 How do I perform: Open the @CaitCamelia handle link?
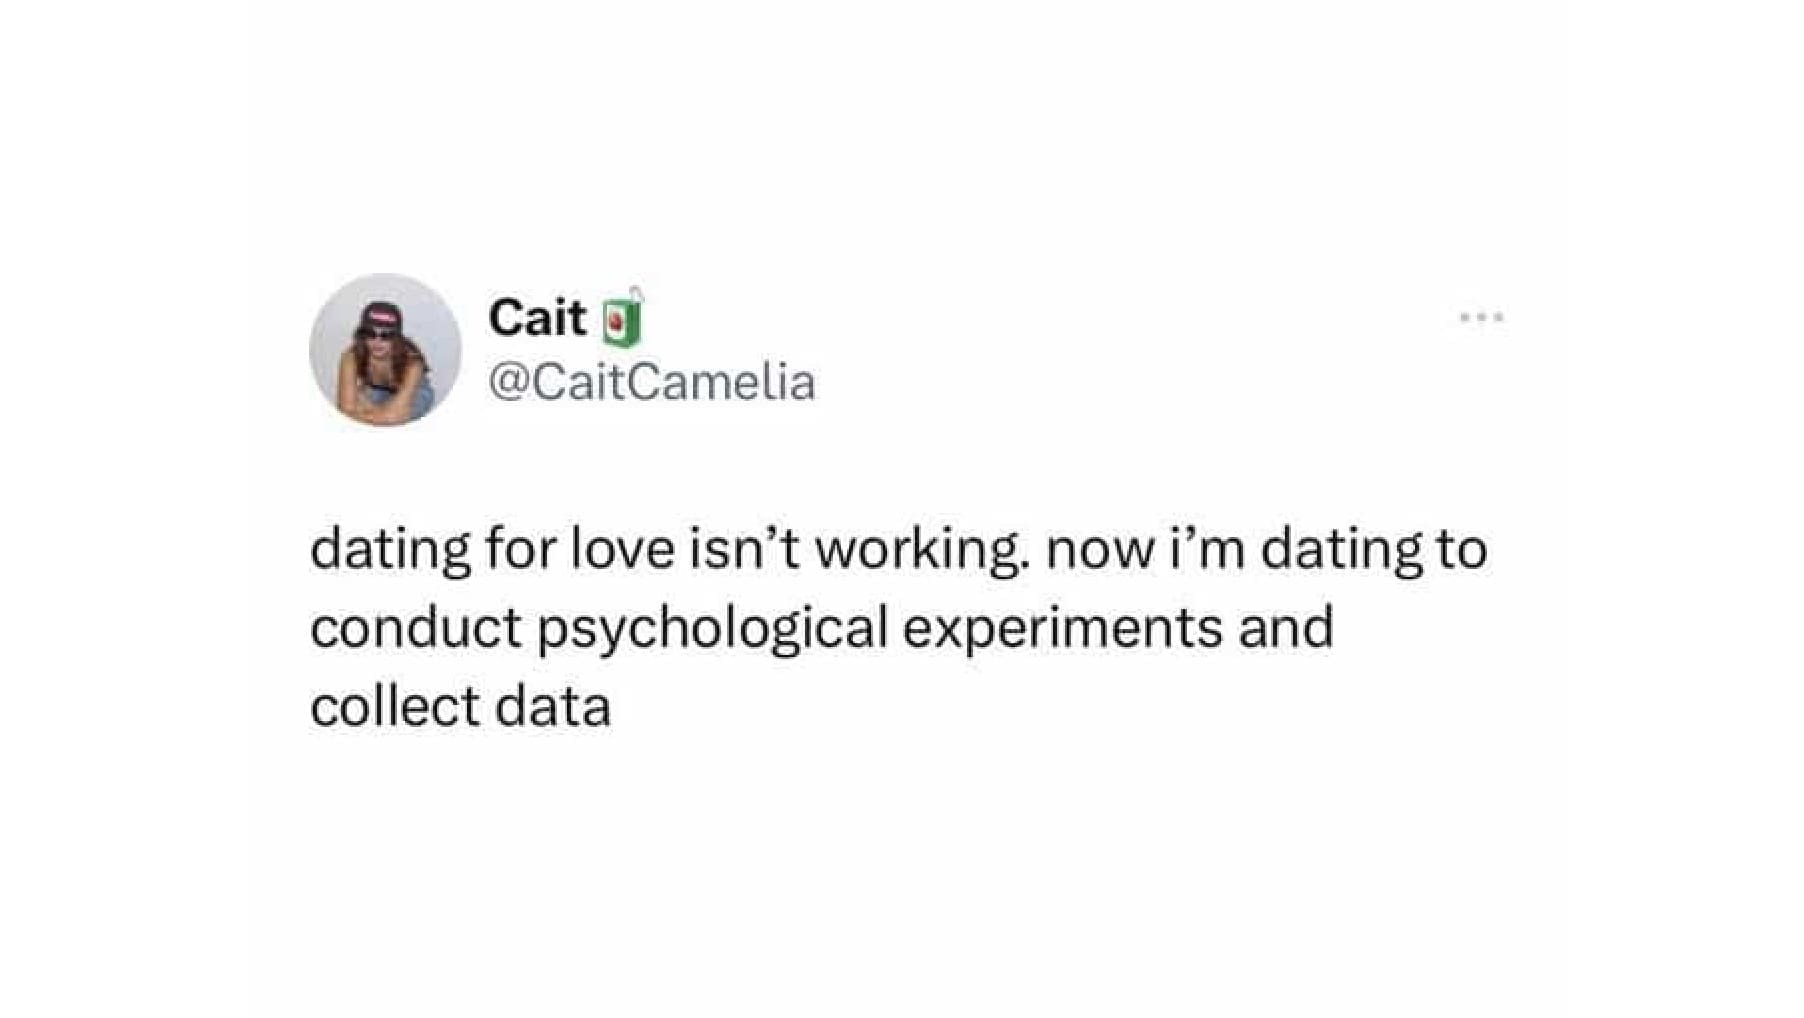tap(651, 382)
